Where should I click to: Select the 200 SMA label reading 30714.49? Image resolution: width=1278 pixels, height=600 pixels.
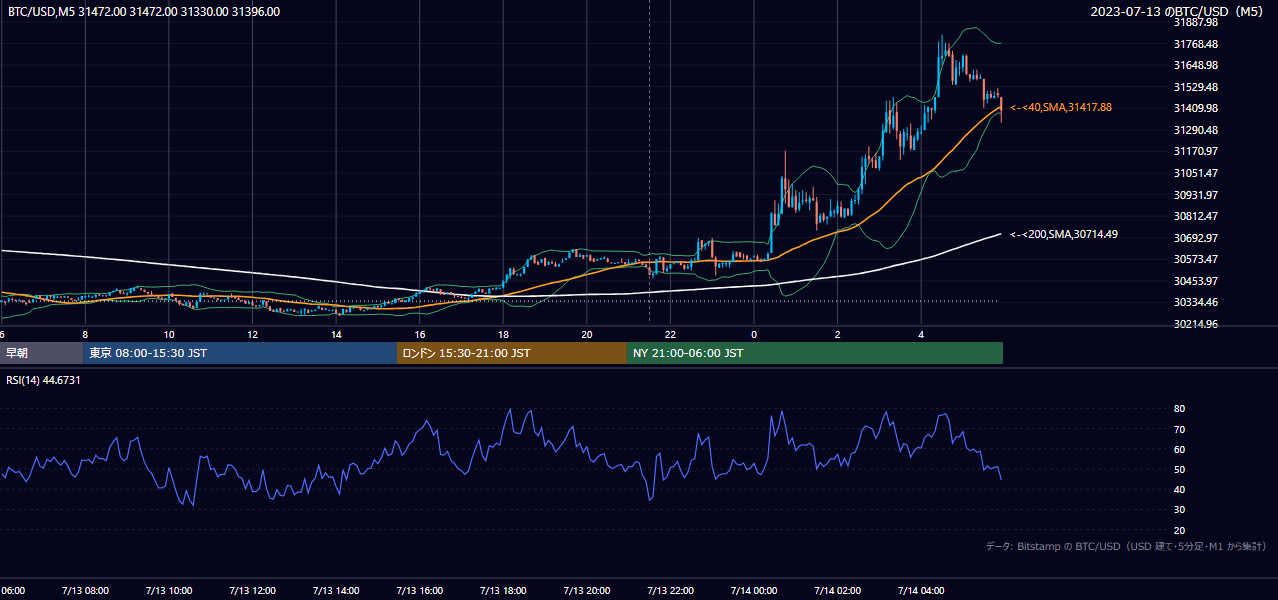pos(1064,234)
